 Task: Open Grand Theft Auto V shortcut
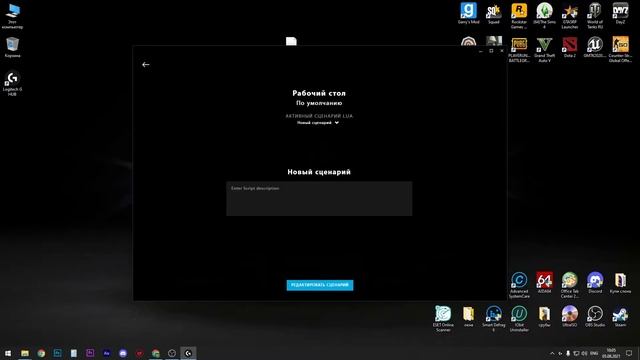tap(544, 49)
